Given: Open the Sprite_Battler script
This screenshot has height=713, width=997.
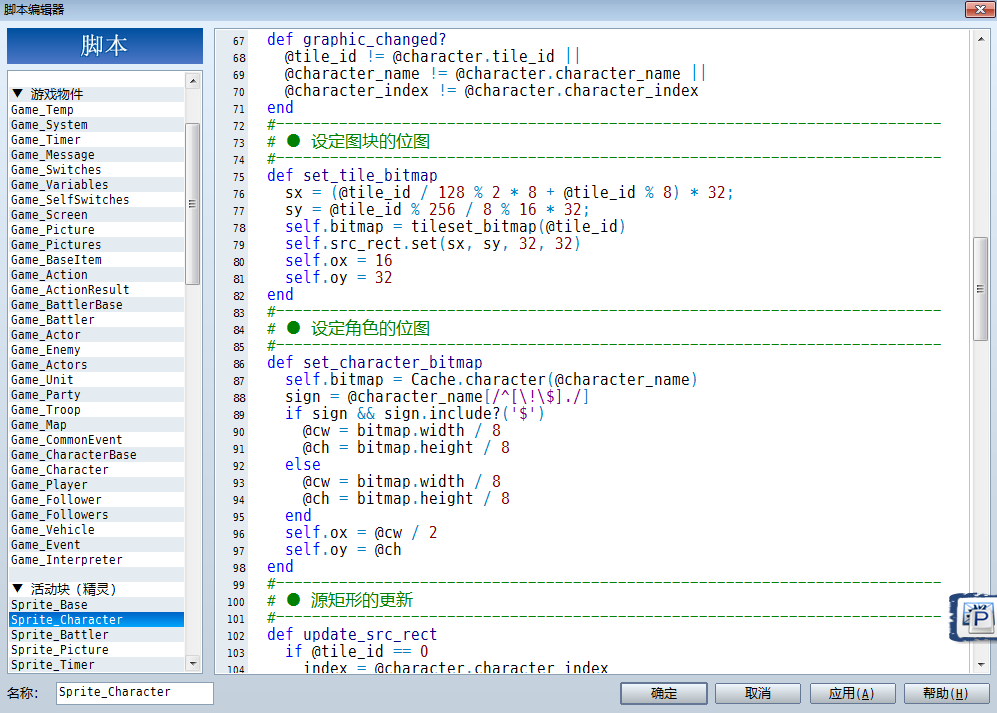Looking at the screenshot, I should [97, 635].
